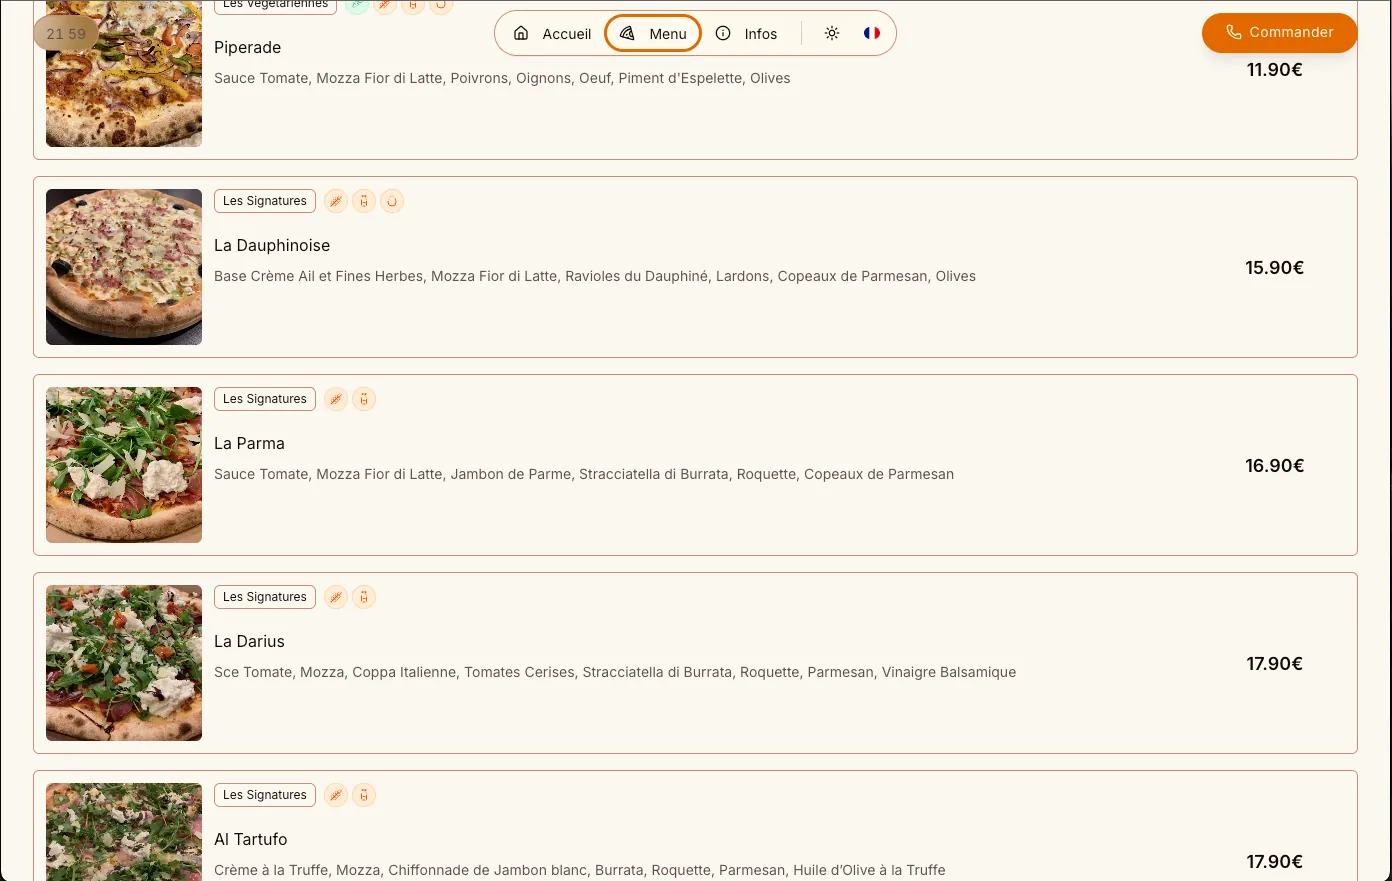Open the Piperade pizza photo
The width and height of the screenshot is (1392, 881).
point(124,74)
